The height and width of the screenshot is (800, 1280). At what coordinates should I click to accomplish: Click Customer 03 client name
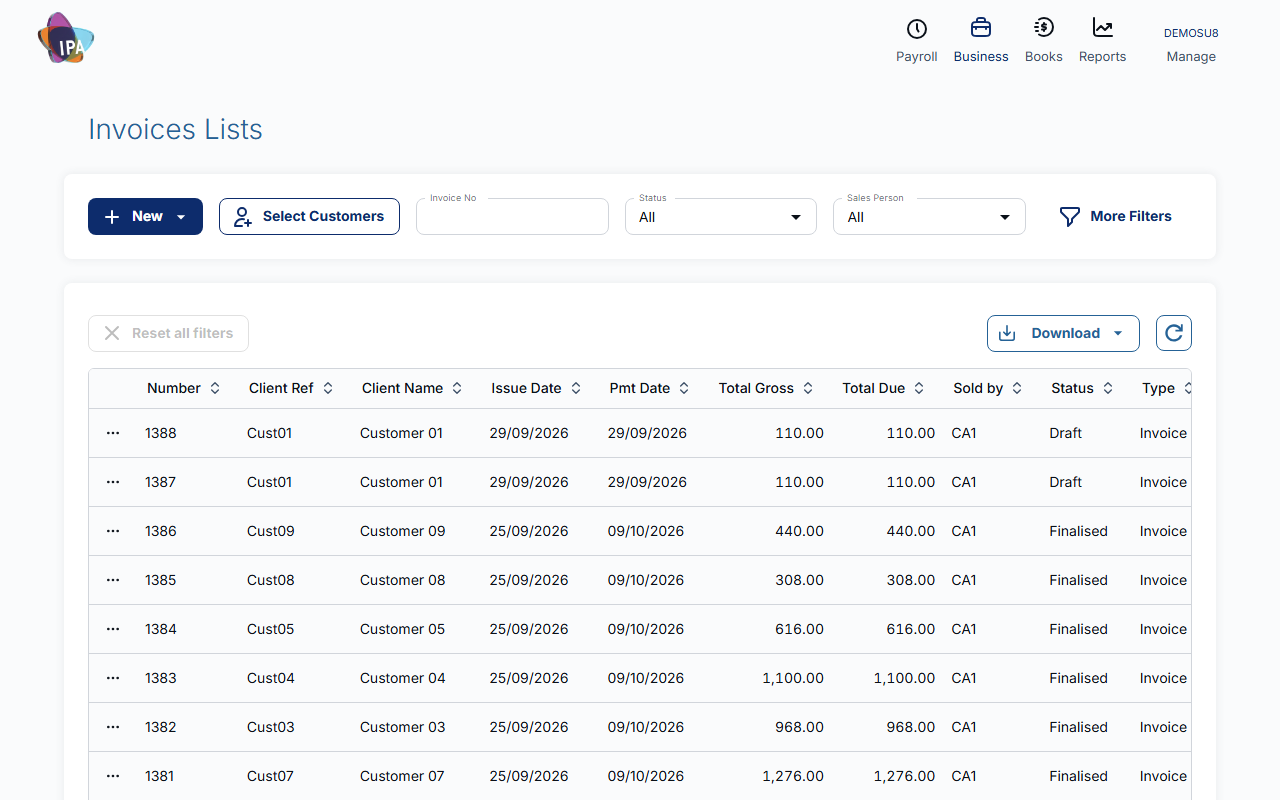[x=402, y=727]
